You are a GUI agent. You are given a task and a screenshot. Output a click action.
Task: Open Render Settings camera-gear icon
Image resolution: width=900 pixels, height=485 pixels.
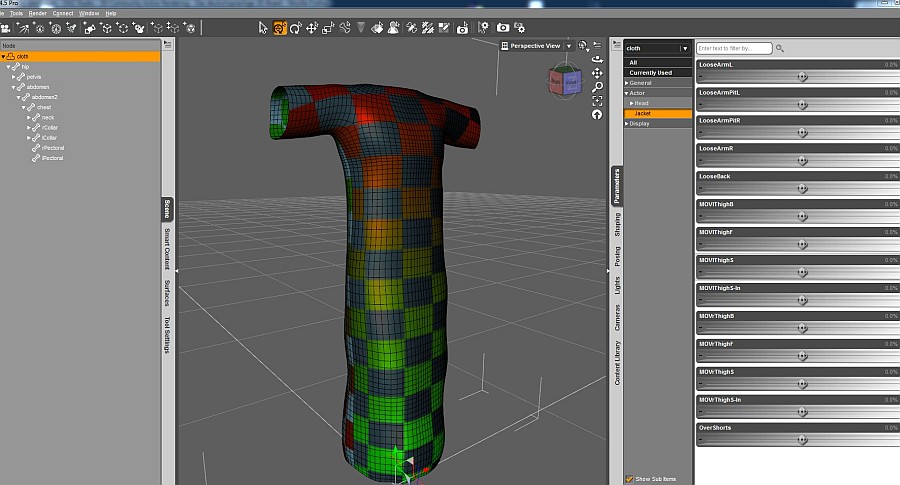(519, 28)
